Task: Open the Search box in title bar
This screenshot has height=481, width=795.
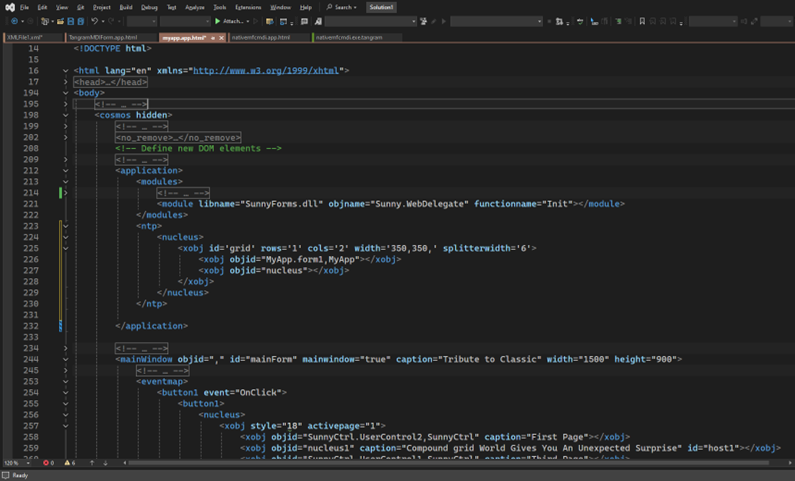Action: [342, 7]
